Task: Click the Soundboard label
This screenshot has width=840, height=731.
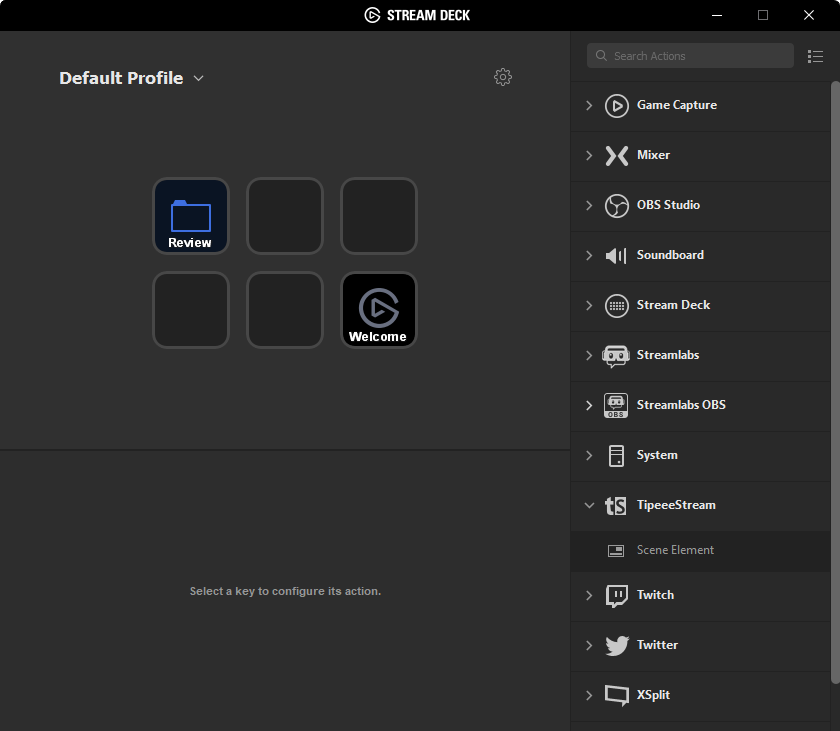Action: point(670,255)
